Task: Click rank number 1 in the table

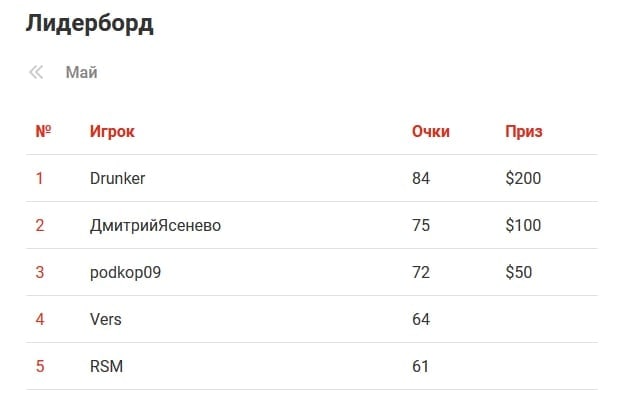Action: 40,178
